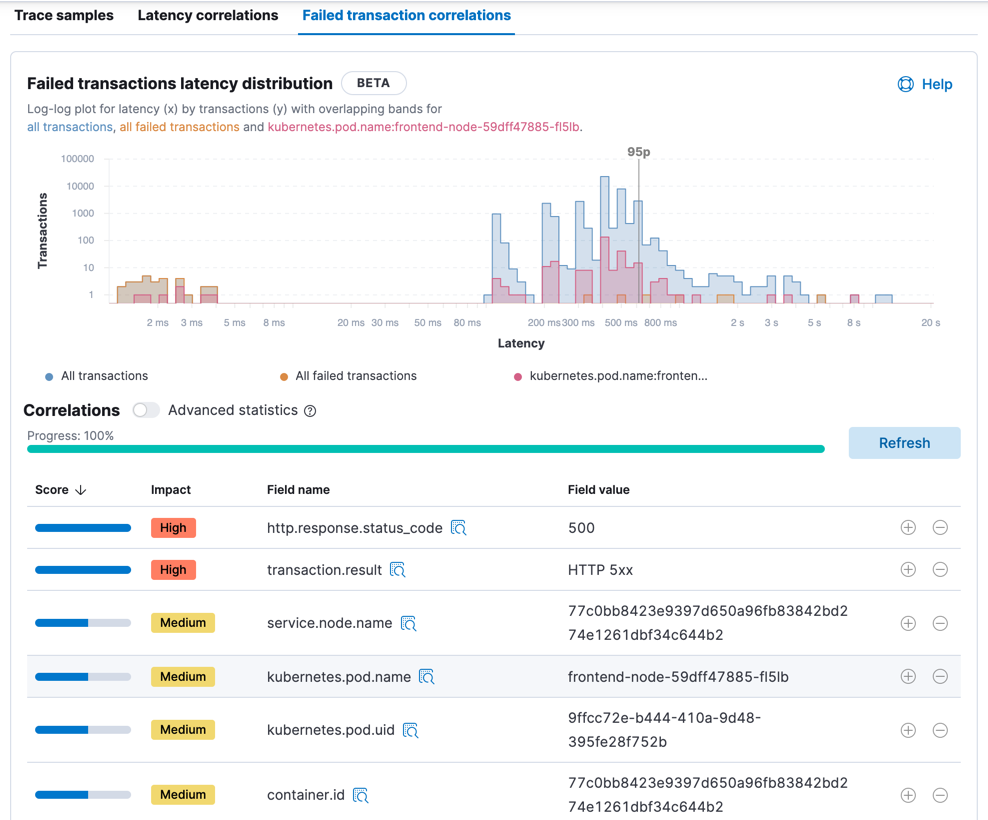Click inspect icon next to kubernetes.pod.name

(x=427, y=677)
